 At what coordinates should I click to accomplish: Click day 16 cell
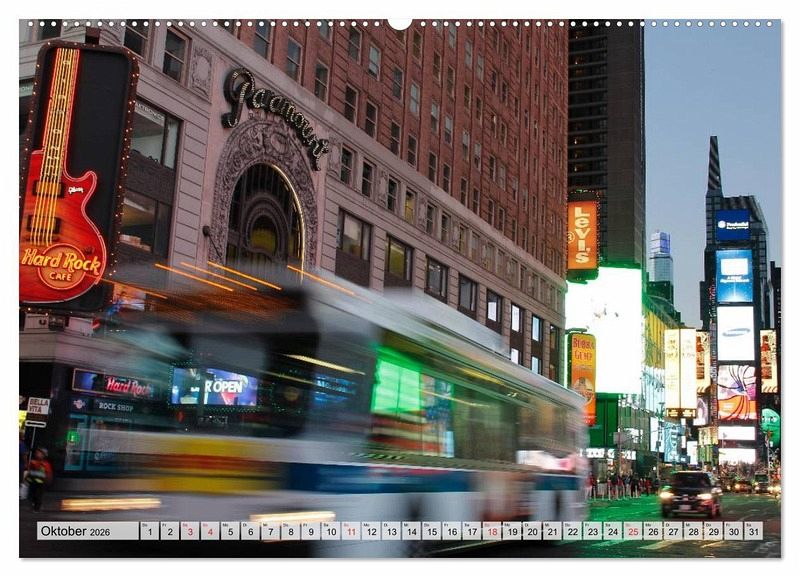(x=452, y=531)
